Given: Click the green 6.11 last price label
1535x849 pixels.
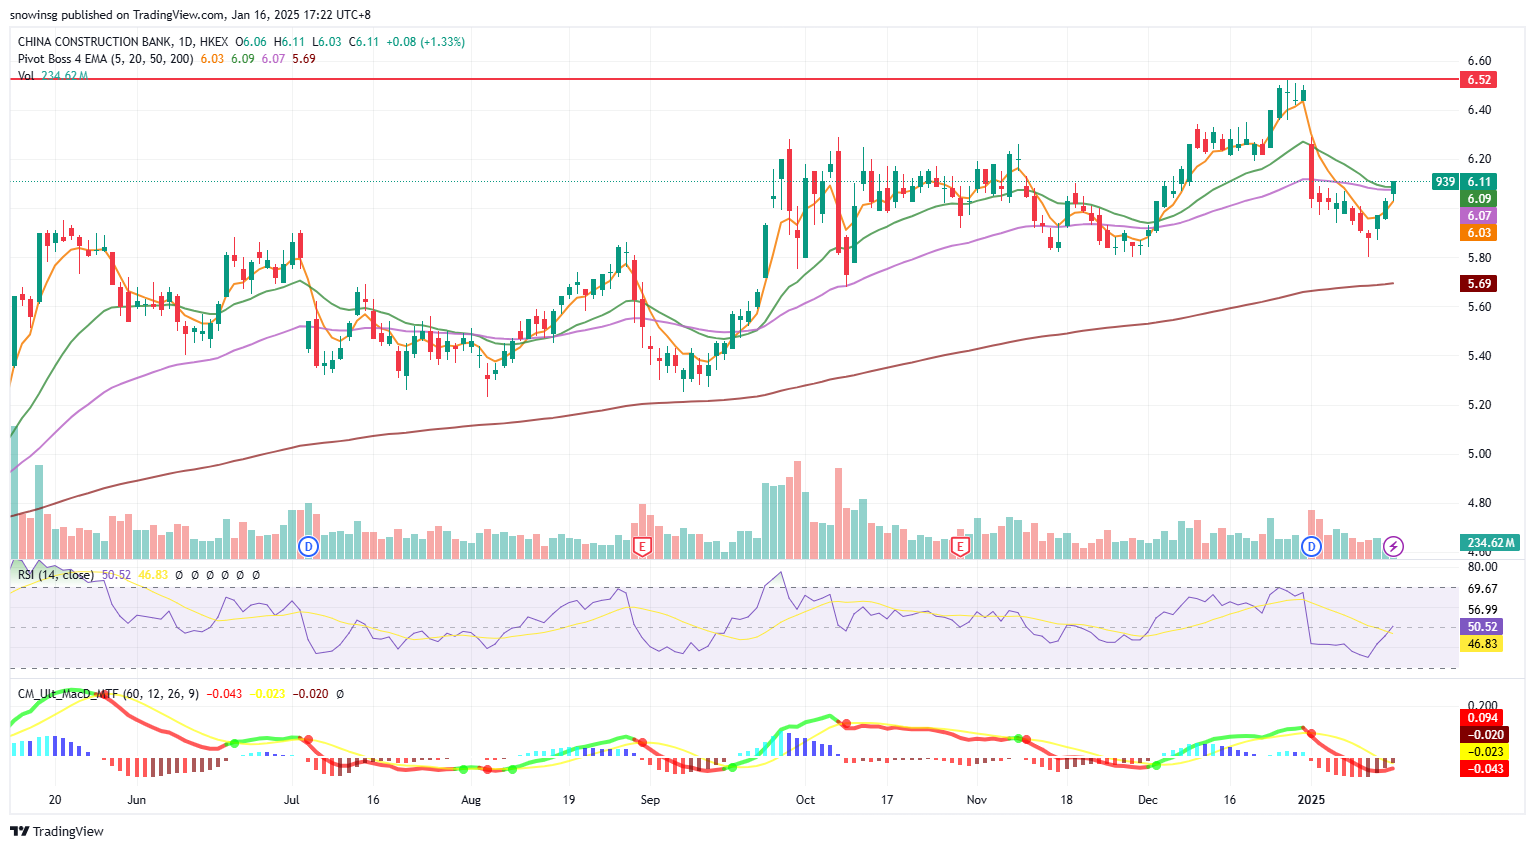Looking at the screenshot, I should click(1479, 182).
